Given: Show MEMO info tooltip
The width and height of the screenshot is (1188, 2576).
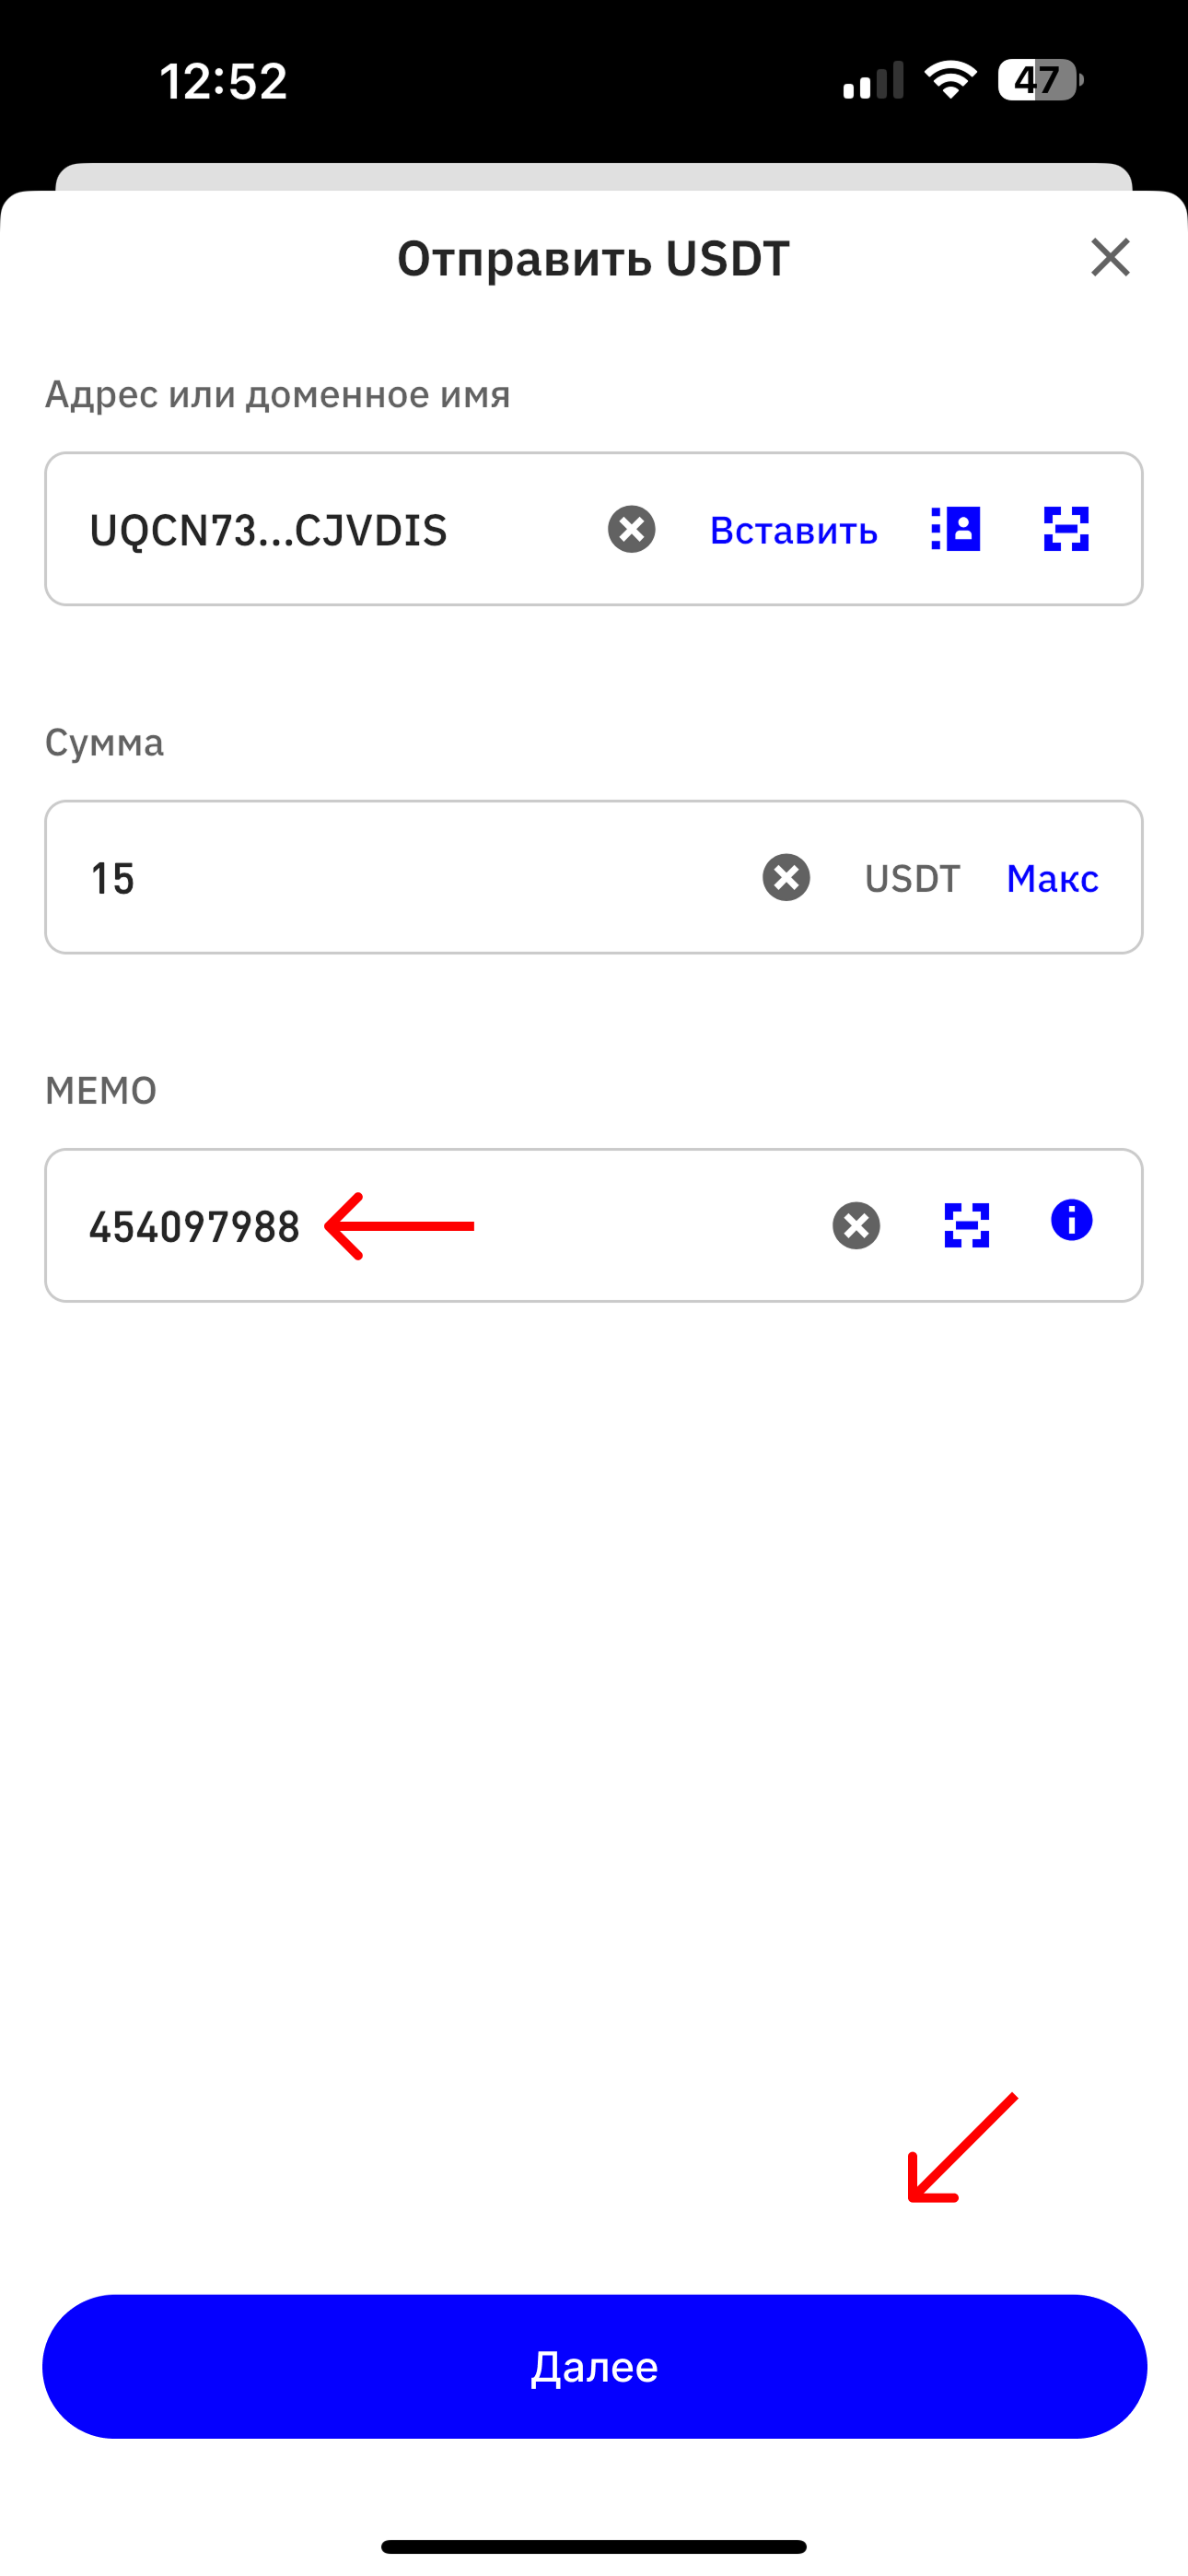Looking at the screenshot, I should (x=1071, y=1221).
